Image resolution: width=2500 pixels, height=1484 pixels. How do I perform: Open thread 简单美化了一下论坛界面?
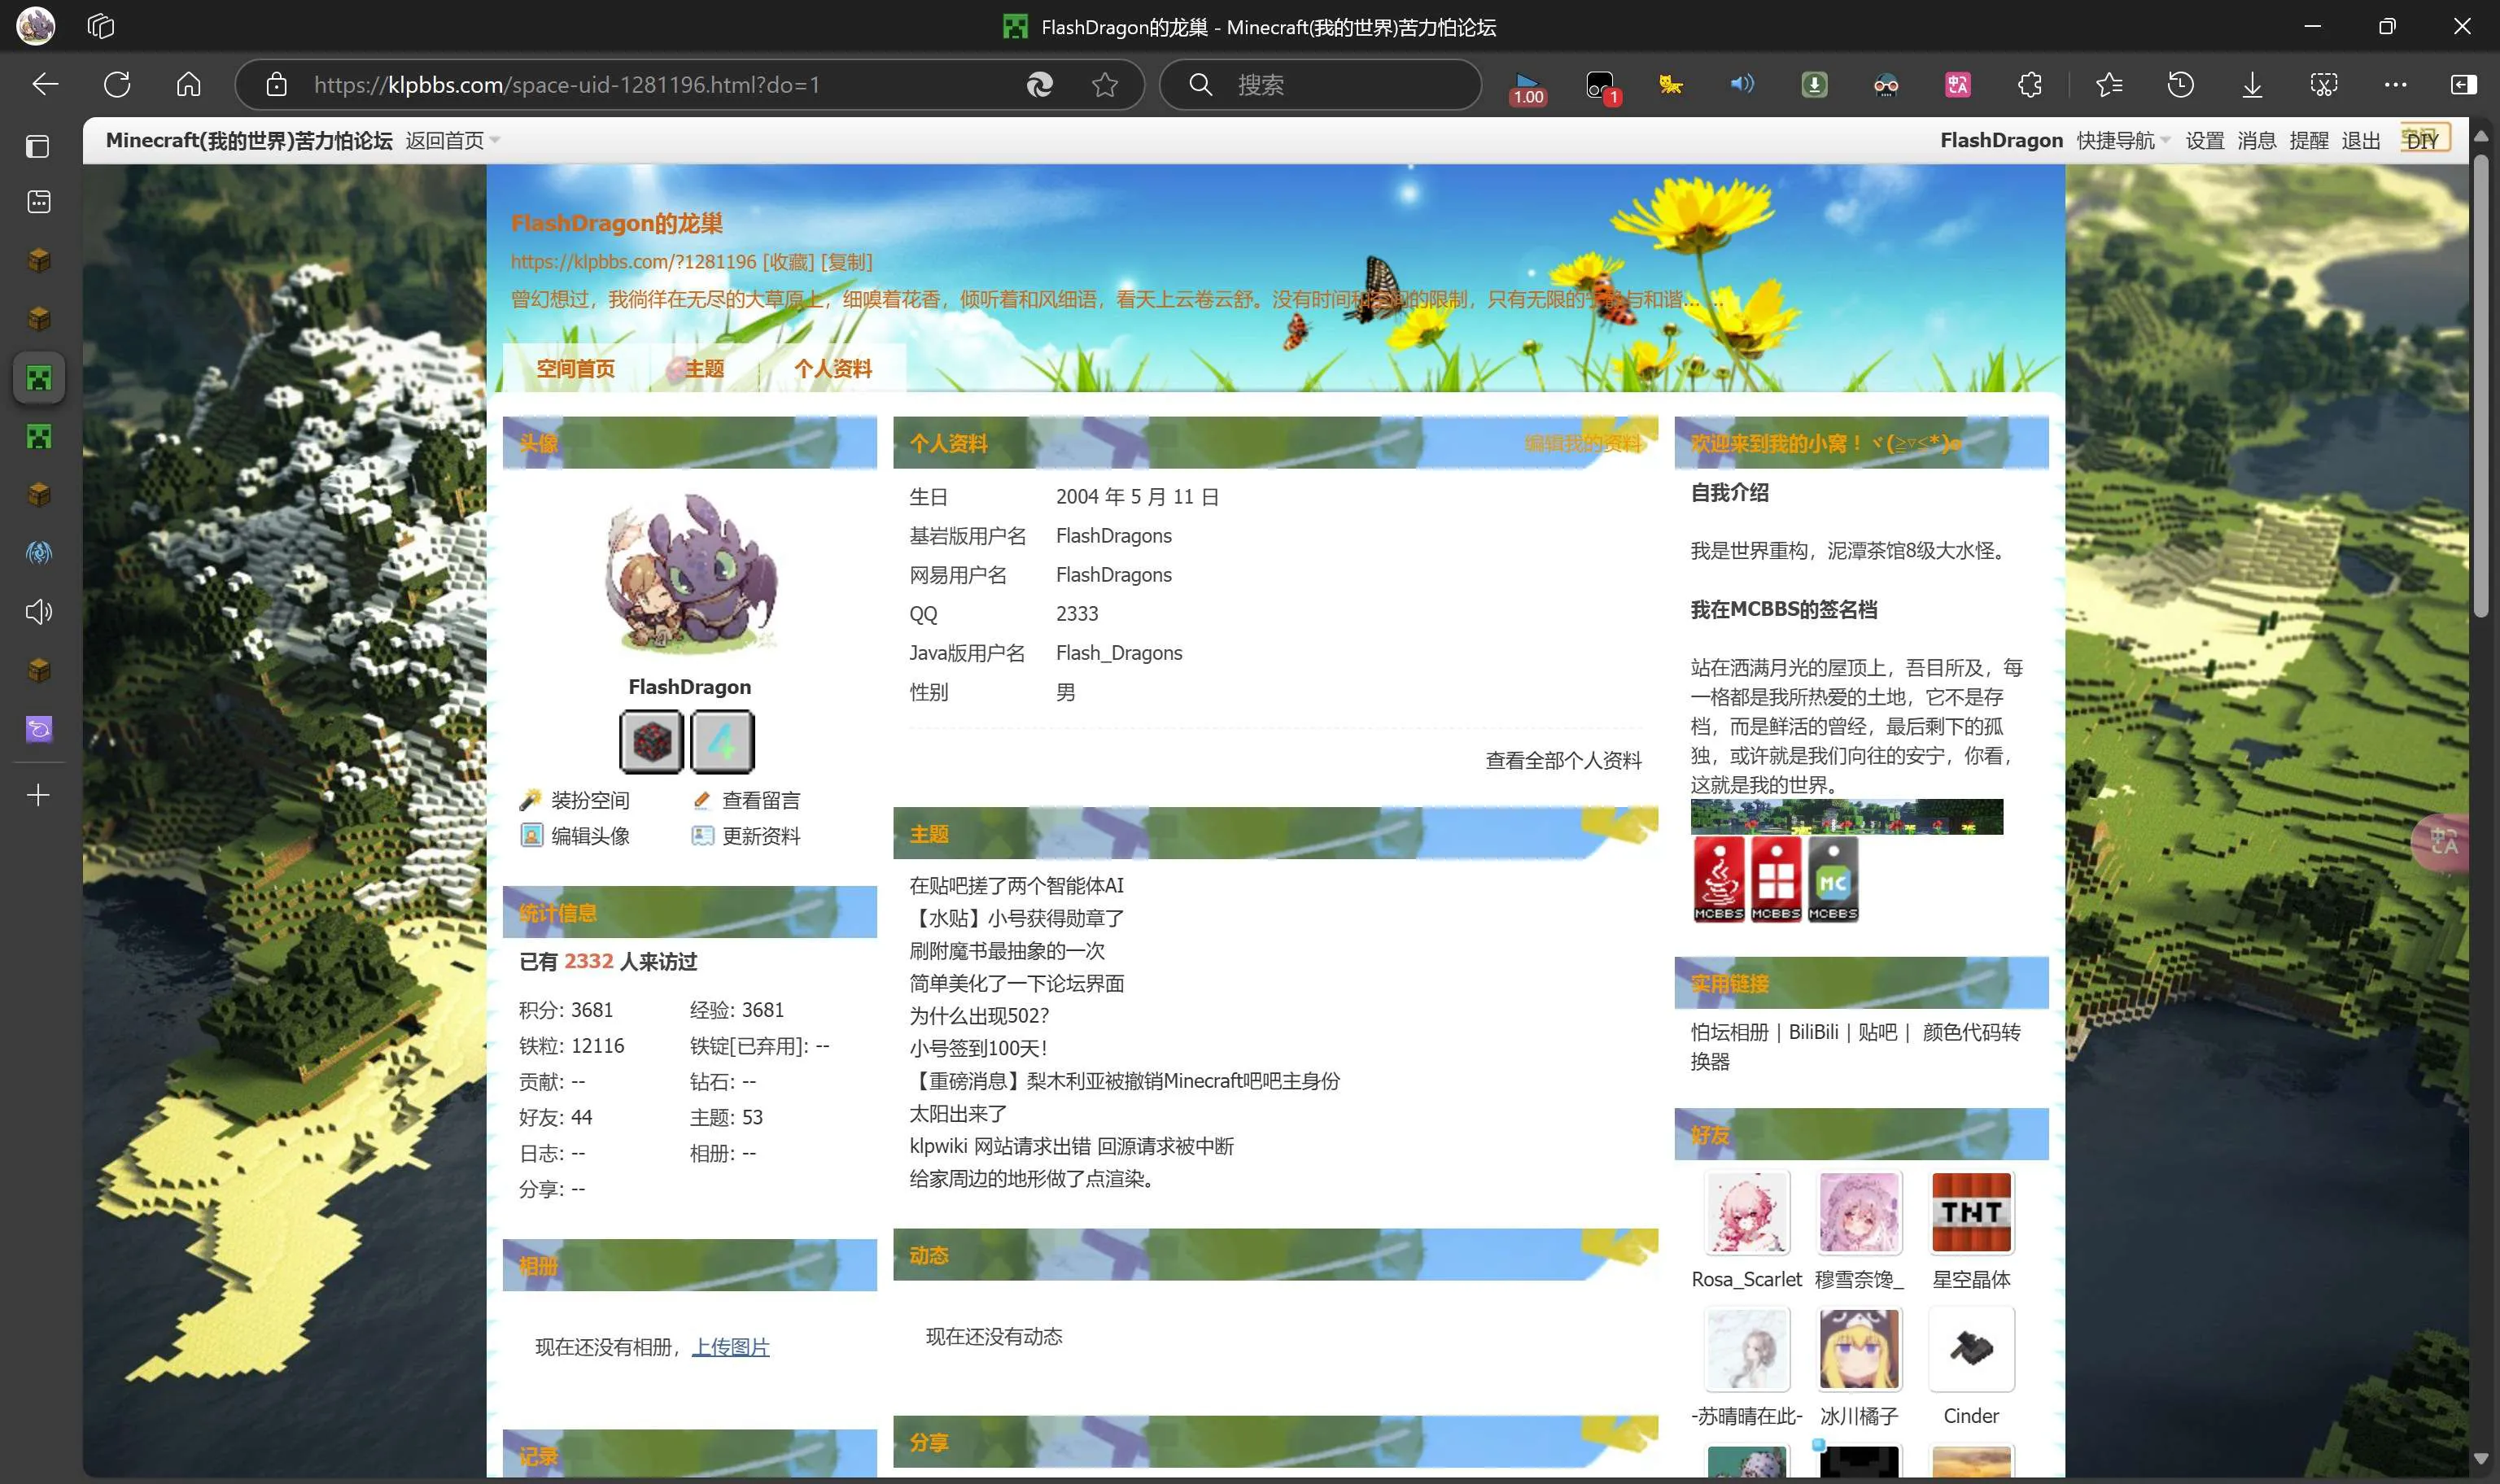[x=1016, y=984]
